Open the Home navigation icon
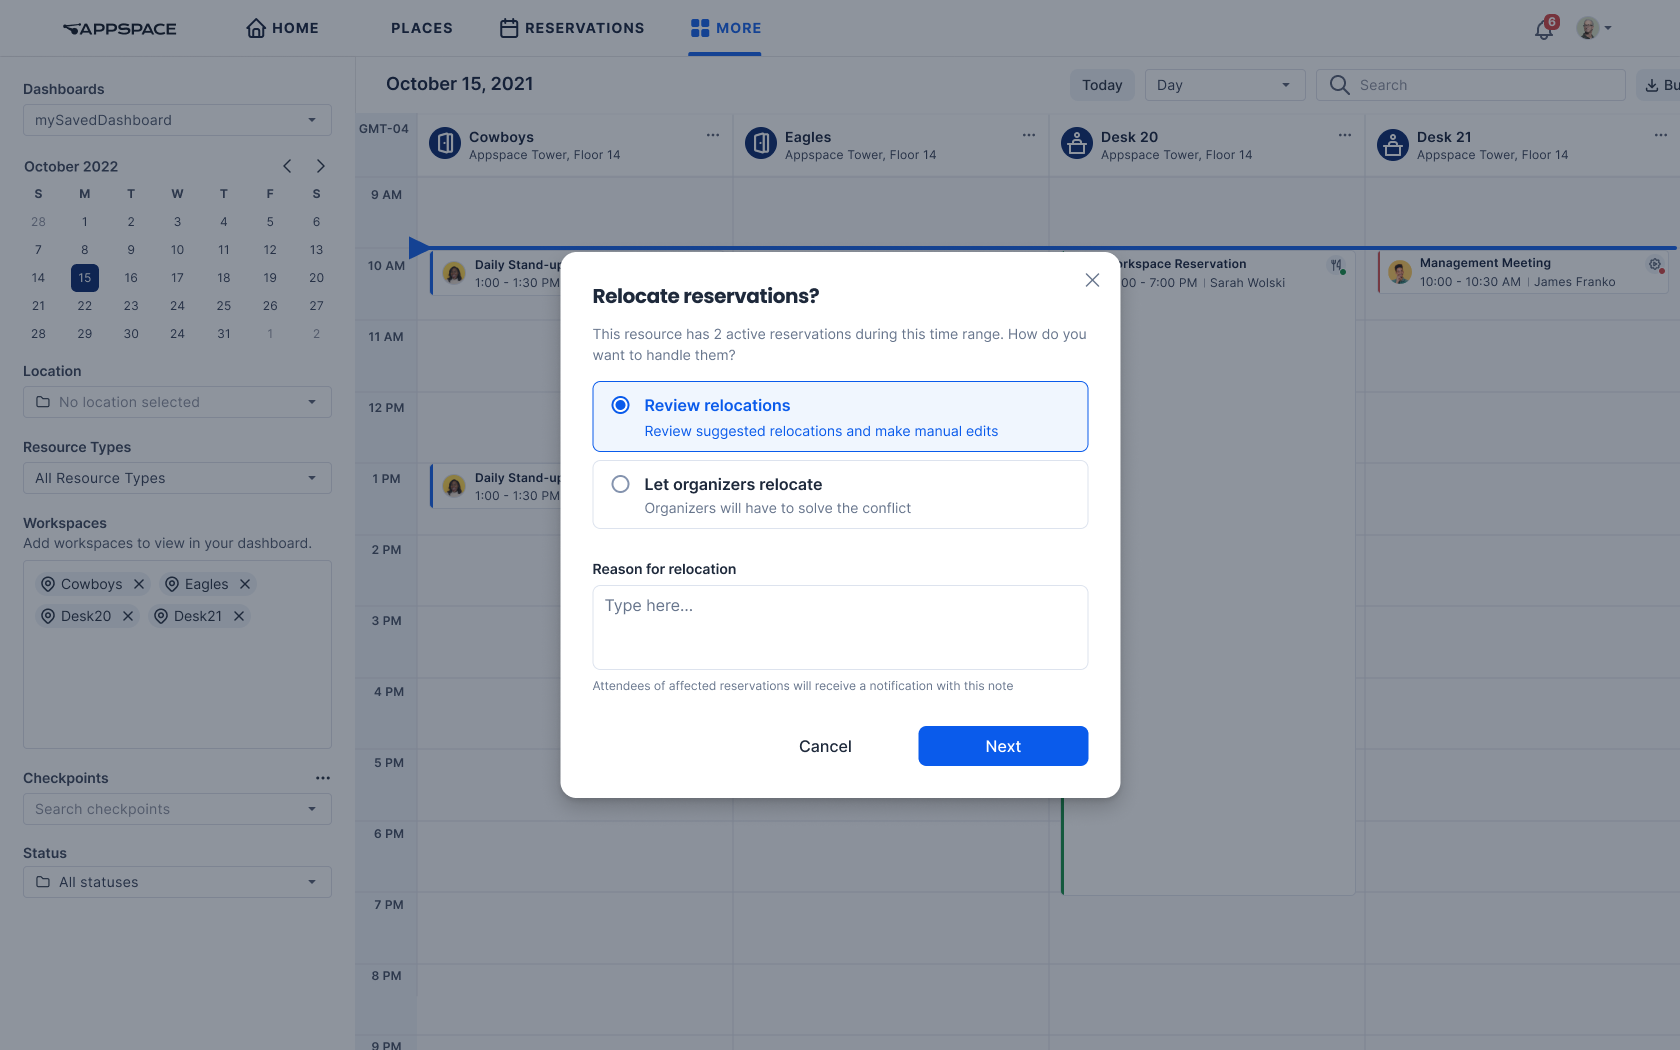Image resolution: width=1680 pixels, height=1050 pixels. click(x=256, y=27)
